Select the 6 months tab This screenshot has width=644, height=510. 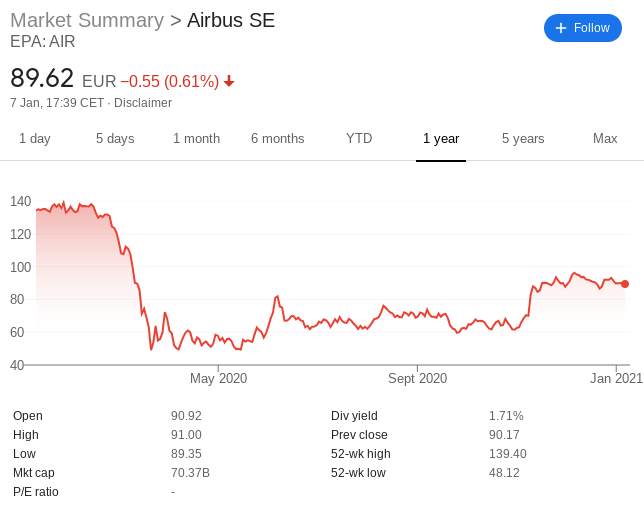(278, 139)
